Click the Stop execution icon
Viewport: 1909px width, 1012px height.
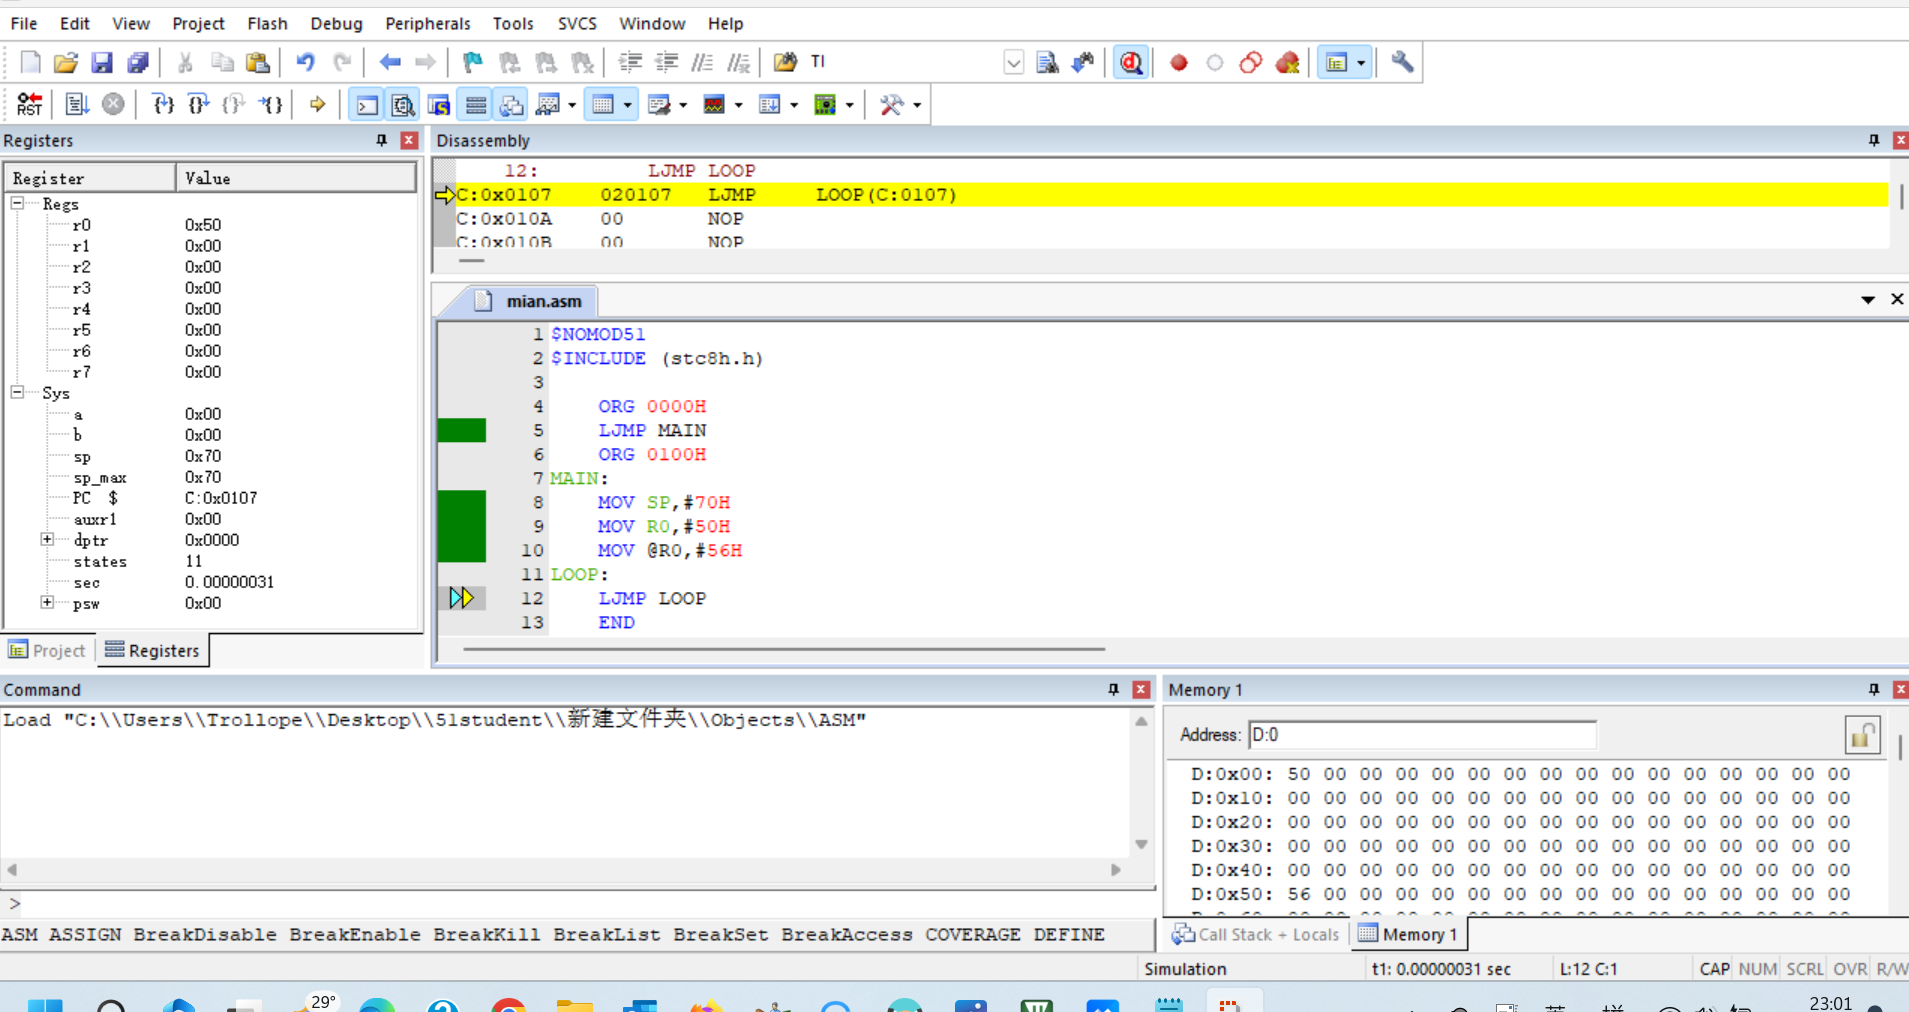point(114,104)
